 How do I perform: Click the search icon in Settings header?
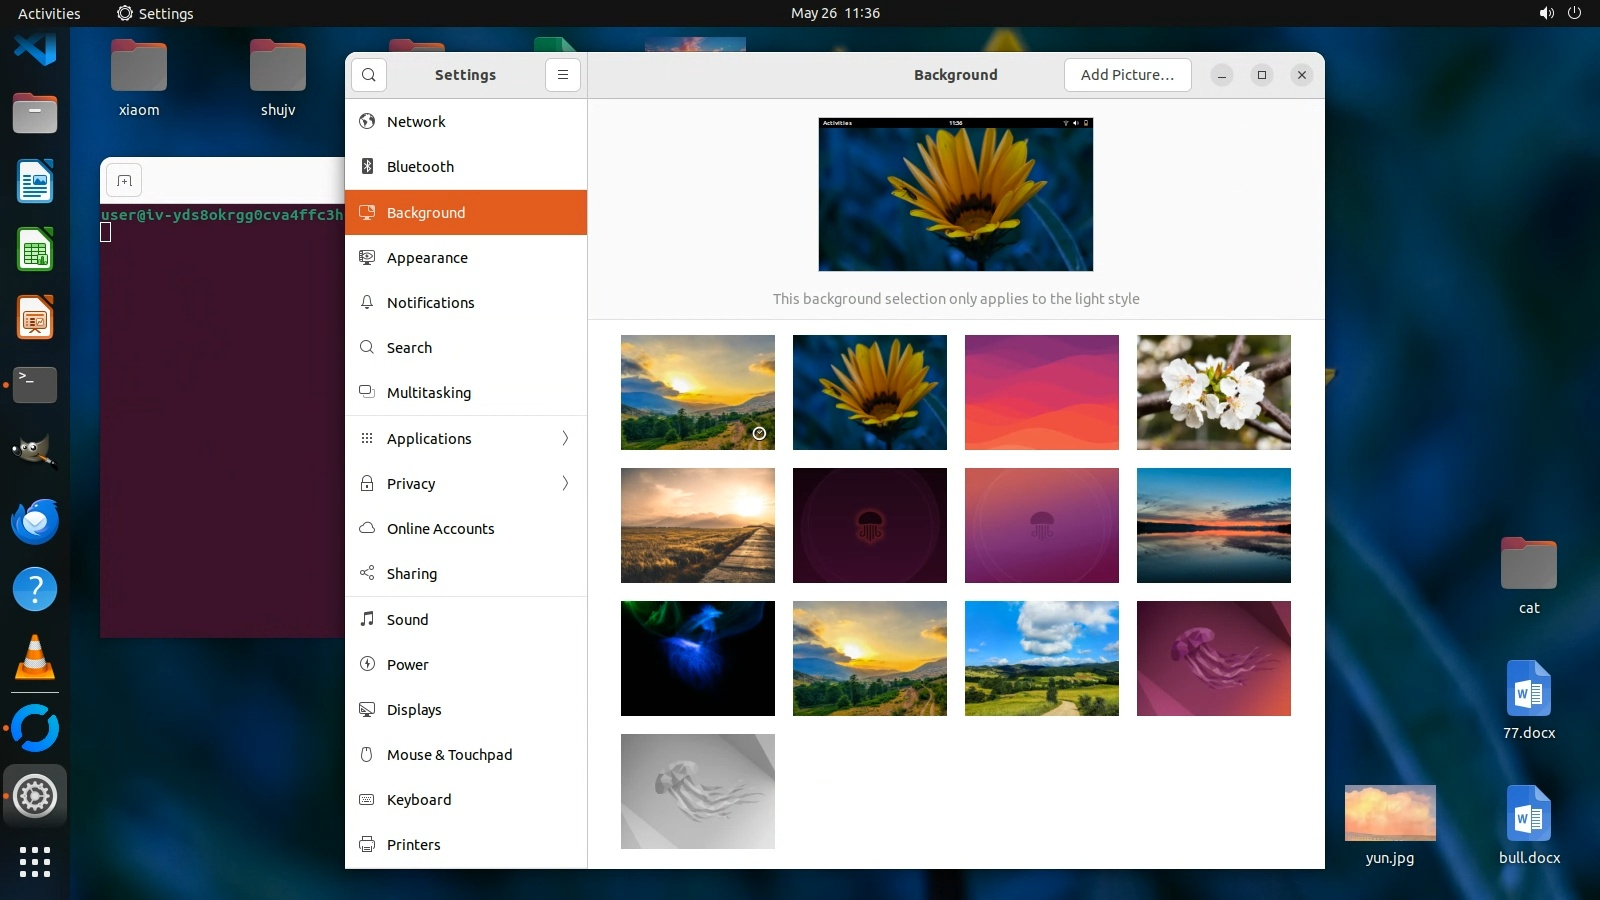(x=369, y=75)
